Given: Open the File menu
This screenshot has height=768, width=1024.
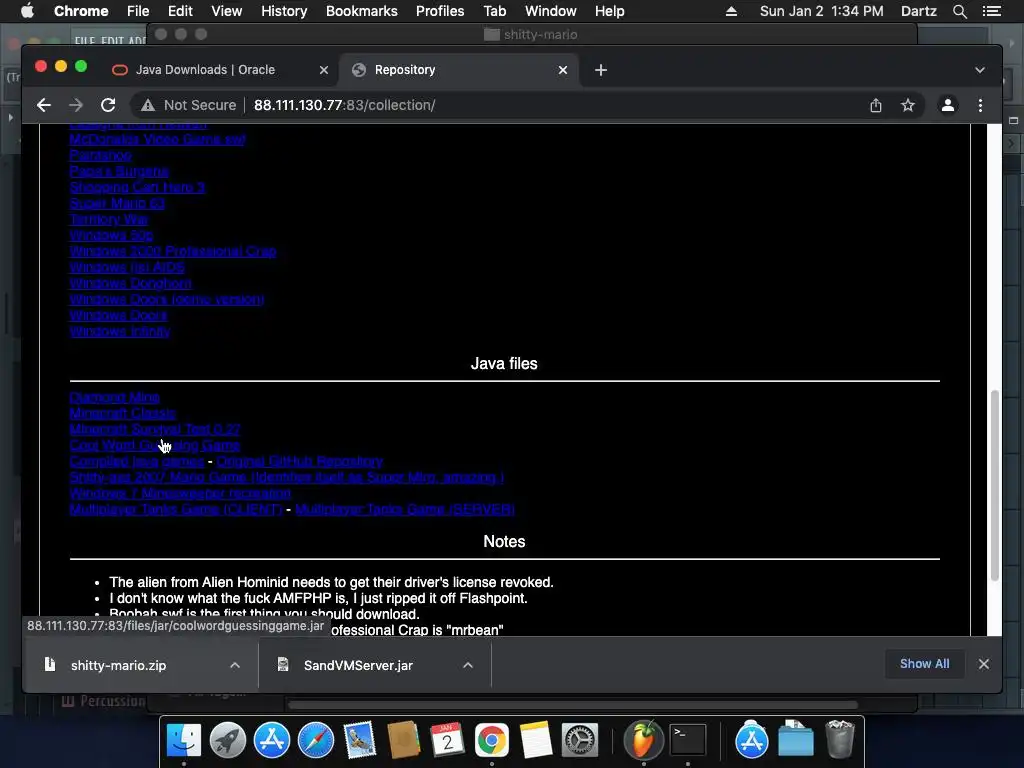Looking at the screenshot, I should pyautogui.click(x=138, y=11).
